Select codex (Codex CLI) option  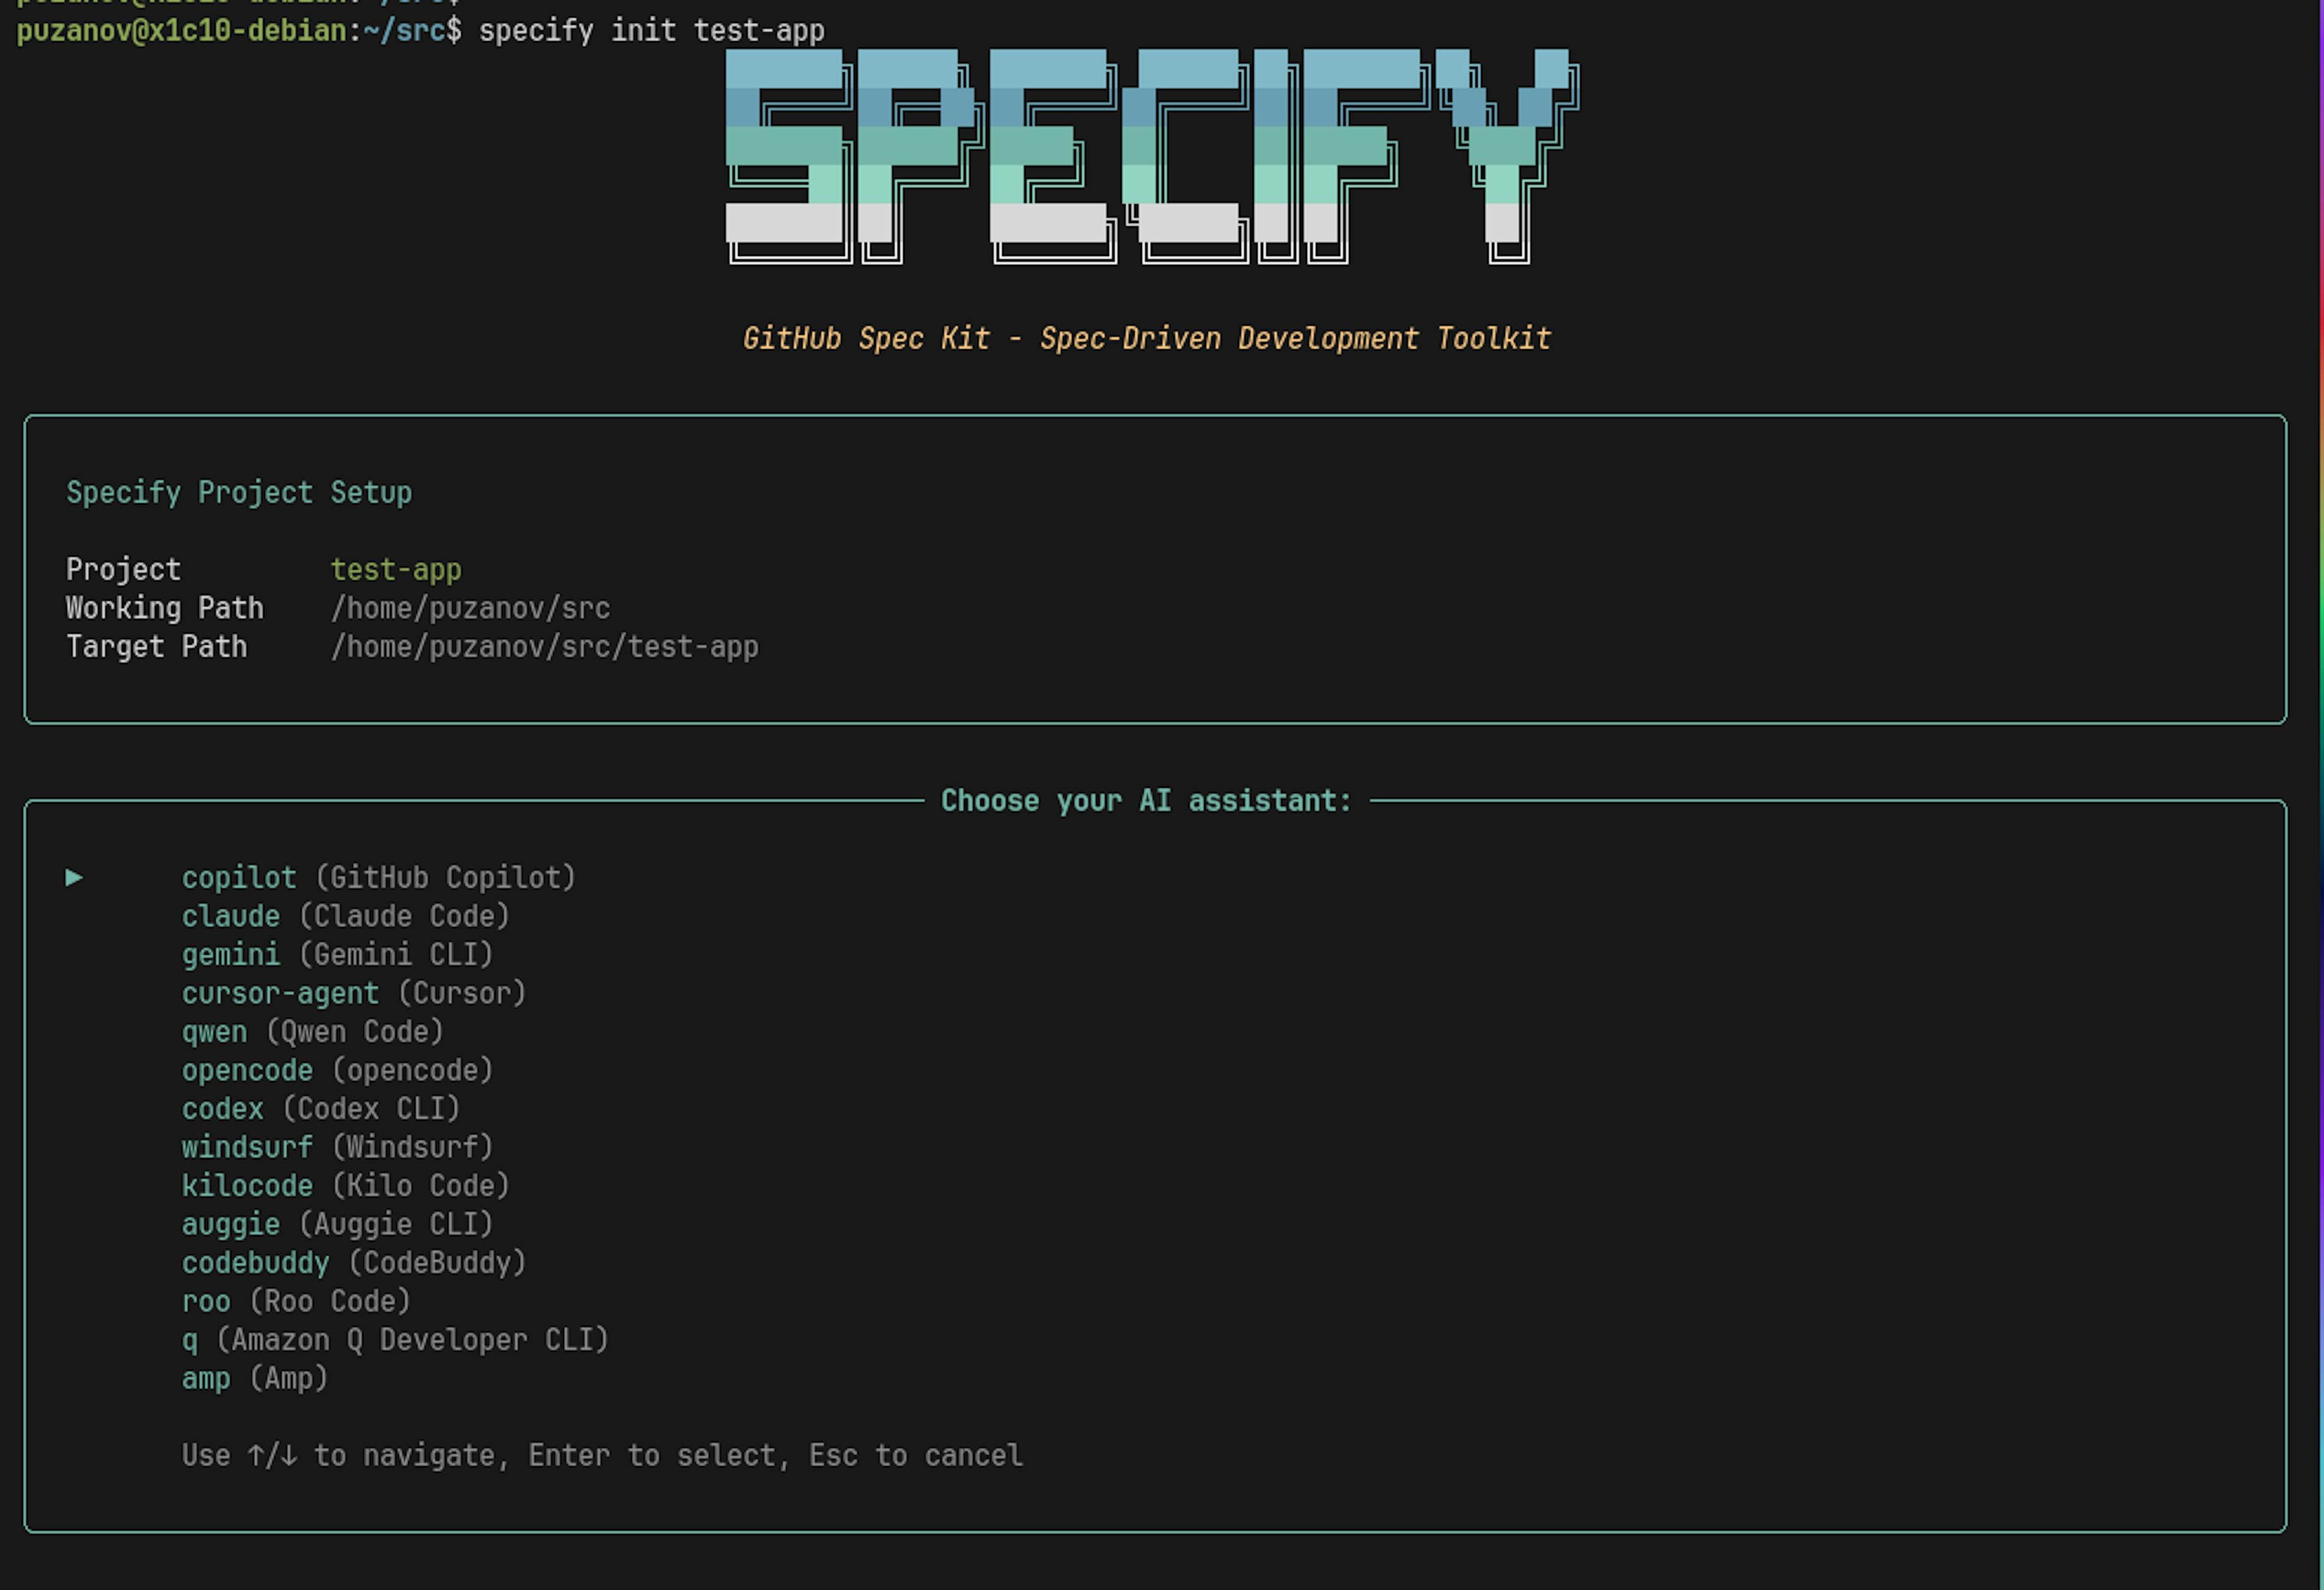(320, 1109)
